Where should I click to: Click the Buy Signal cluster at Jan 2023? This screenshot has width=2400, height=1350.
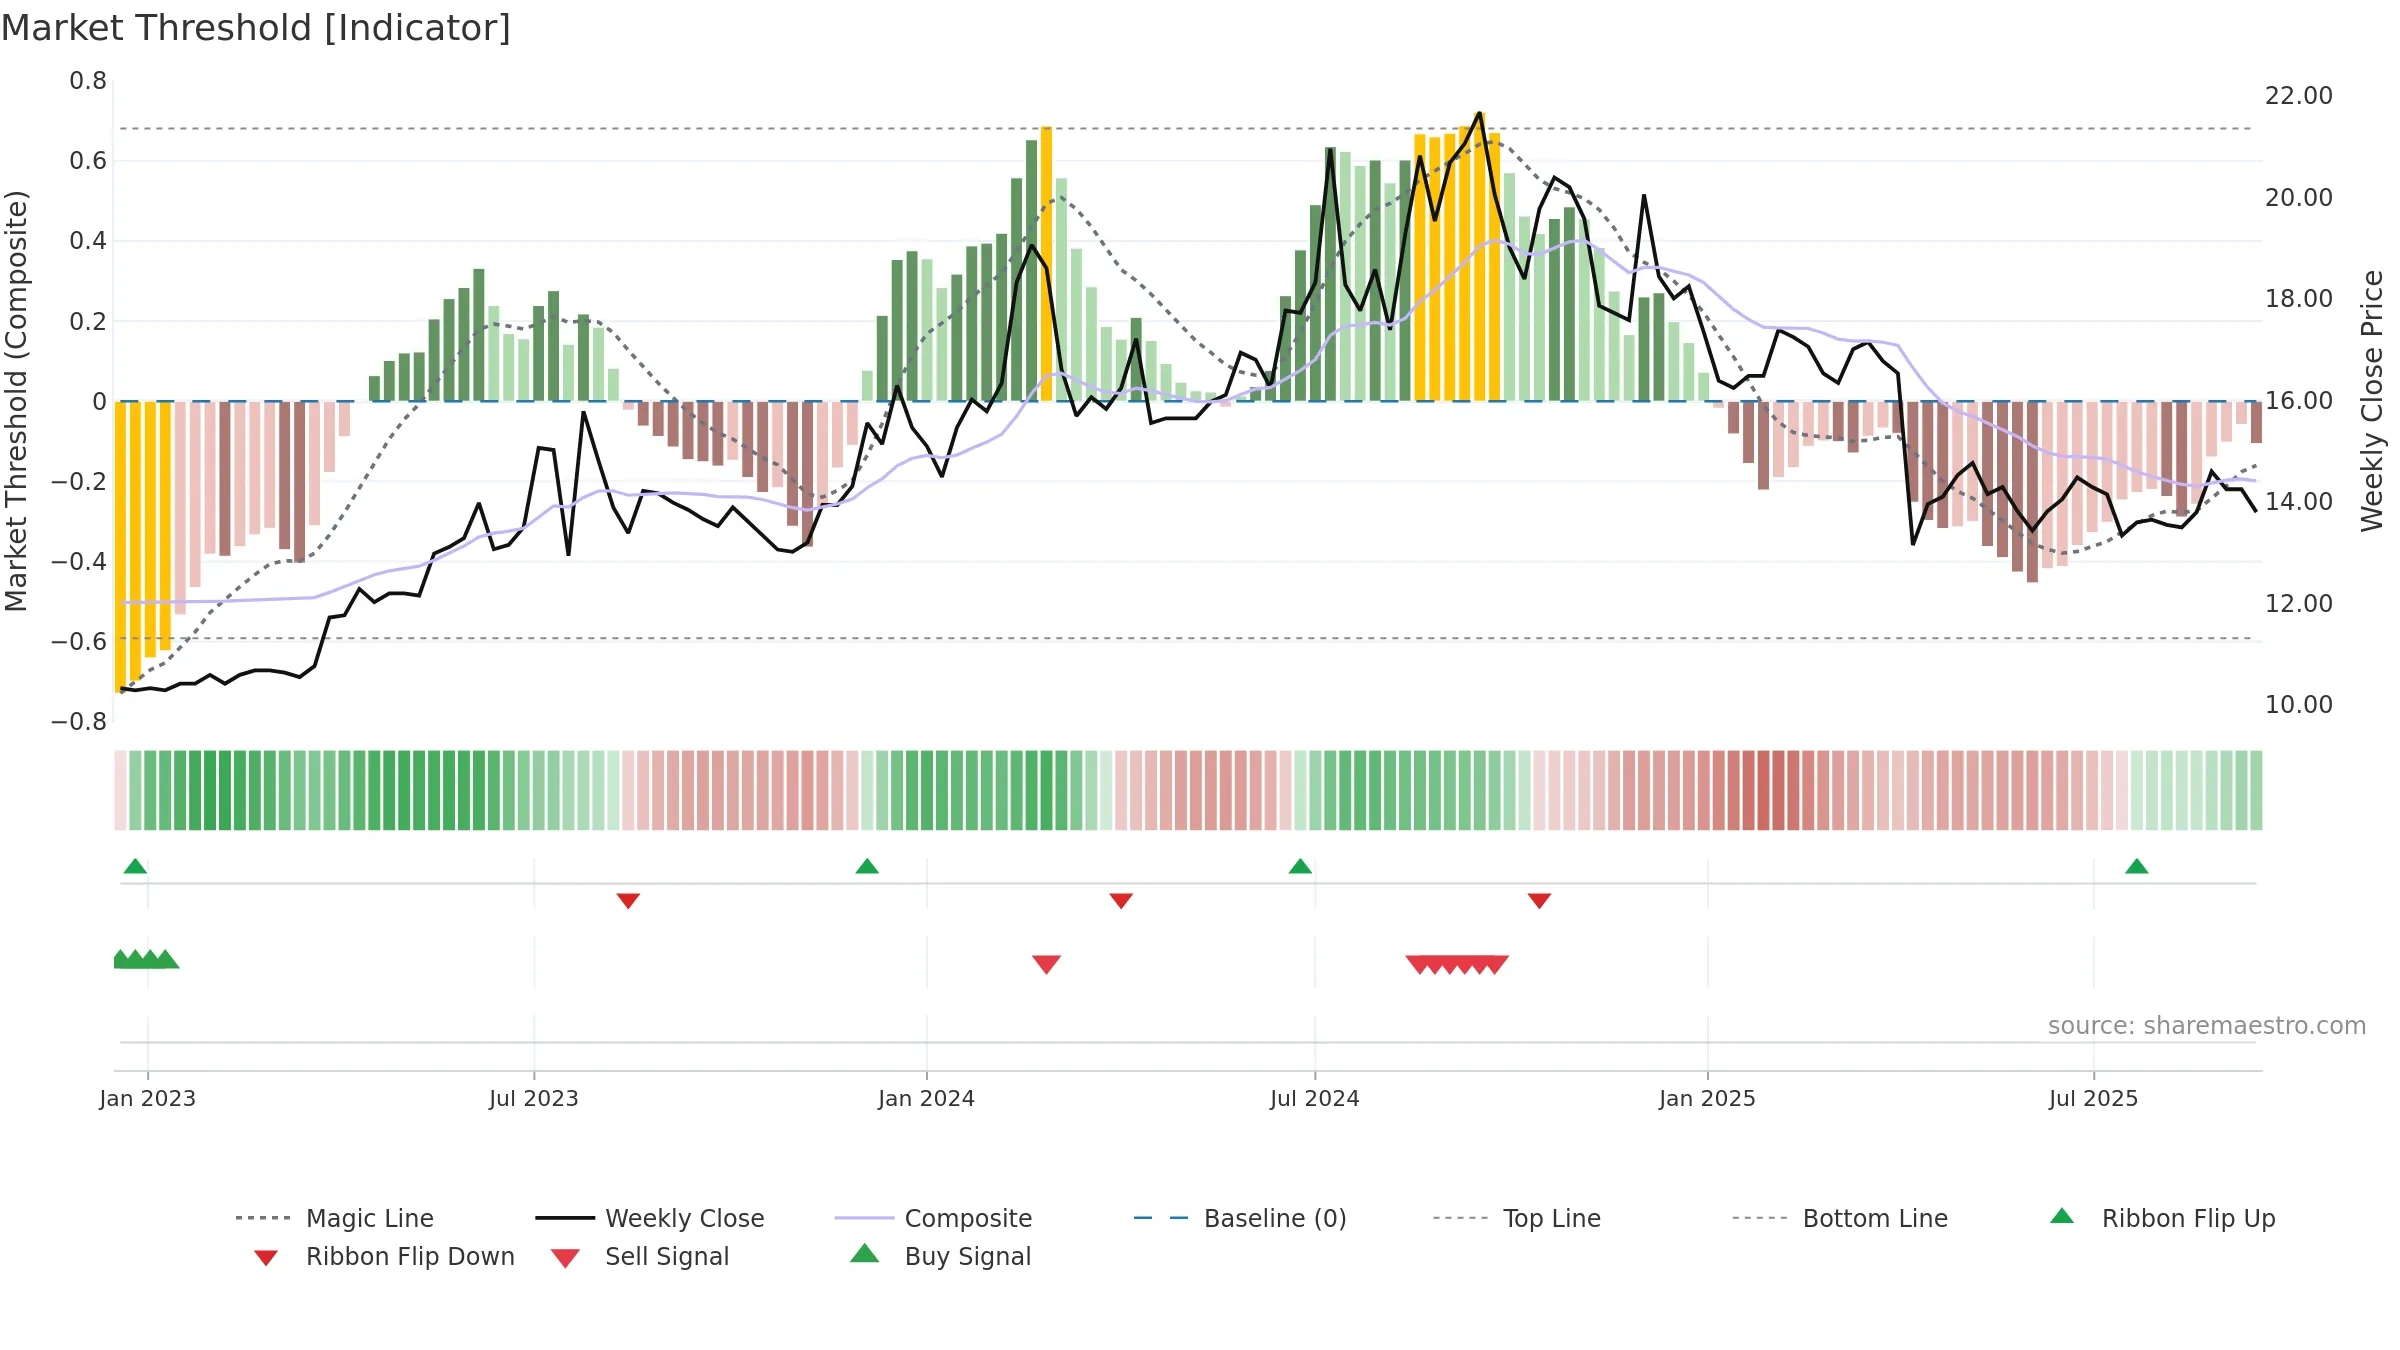[x=146, y=959]
